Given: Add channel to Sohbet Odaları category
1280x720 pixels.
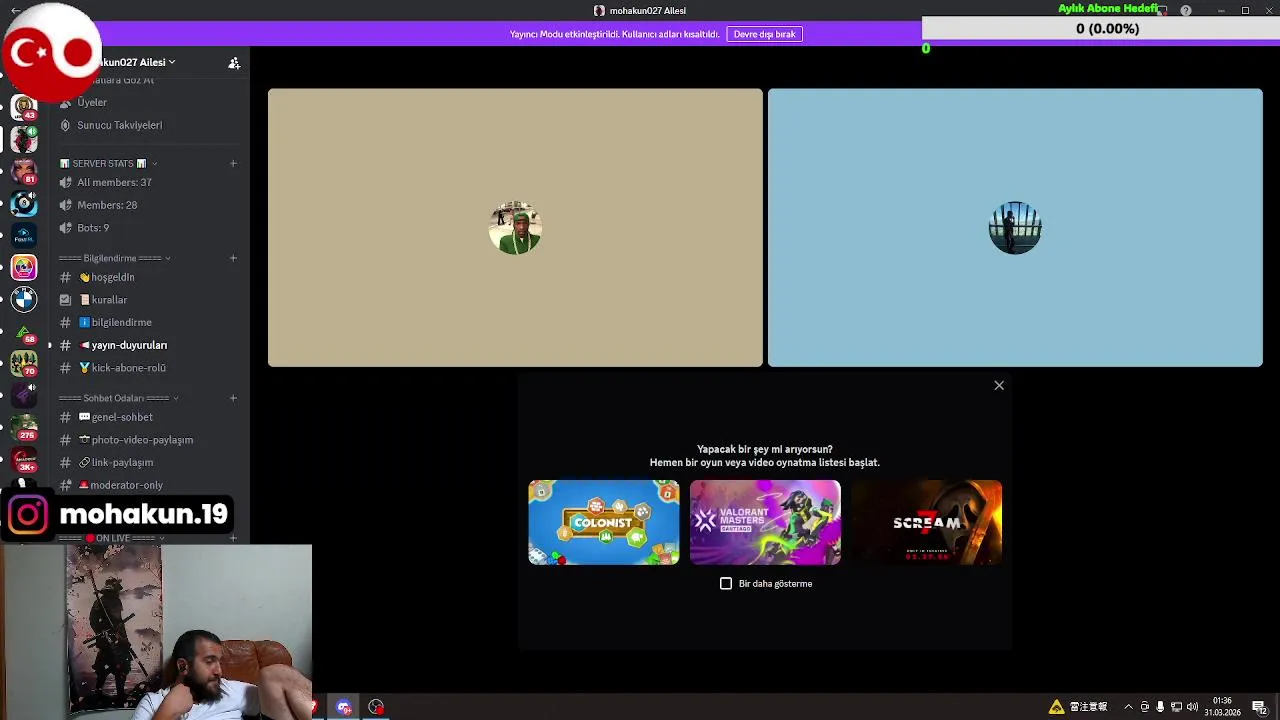Looking at the screenshot, I should [x=233, y=398].
